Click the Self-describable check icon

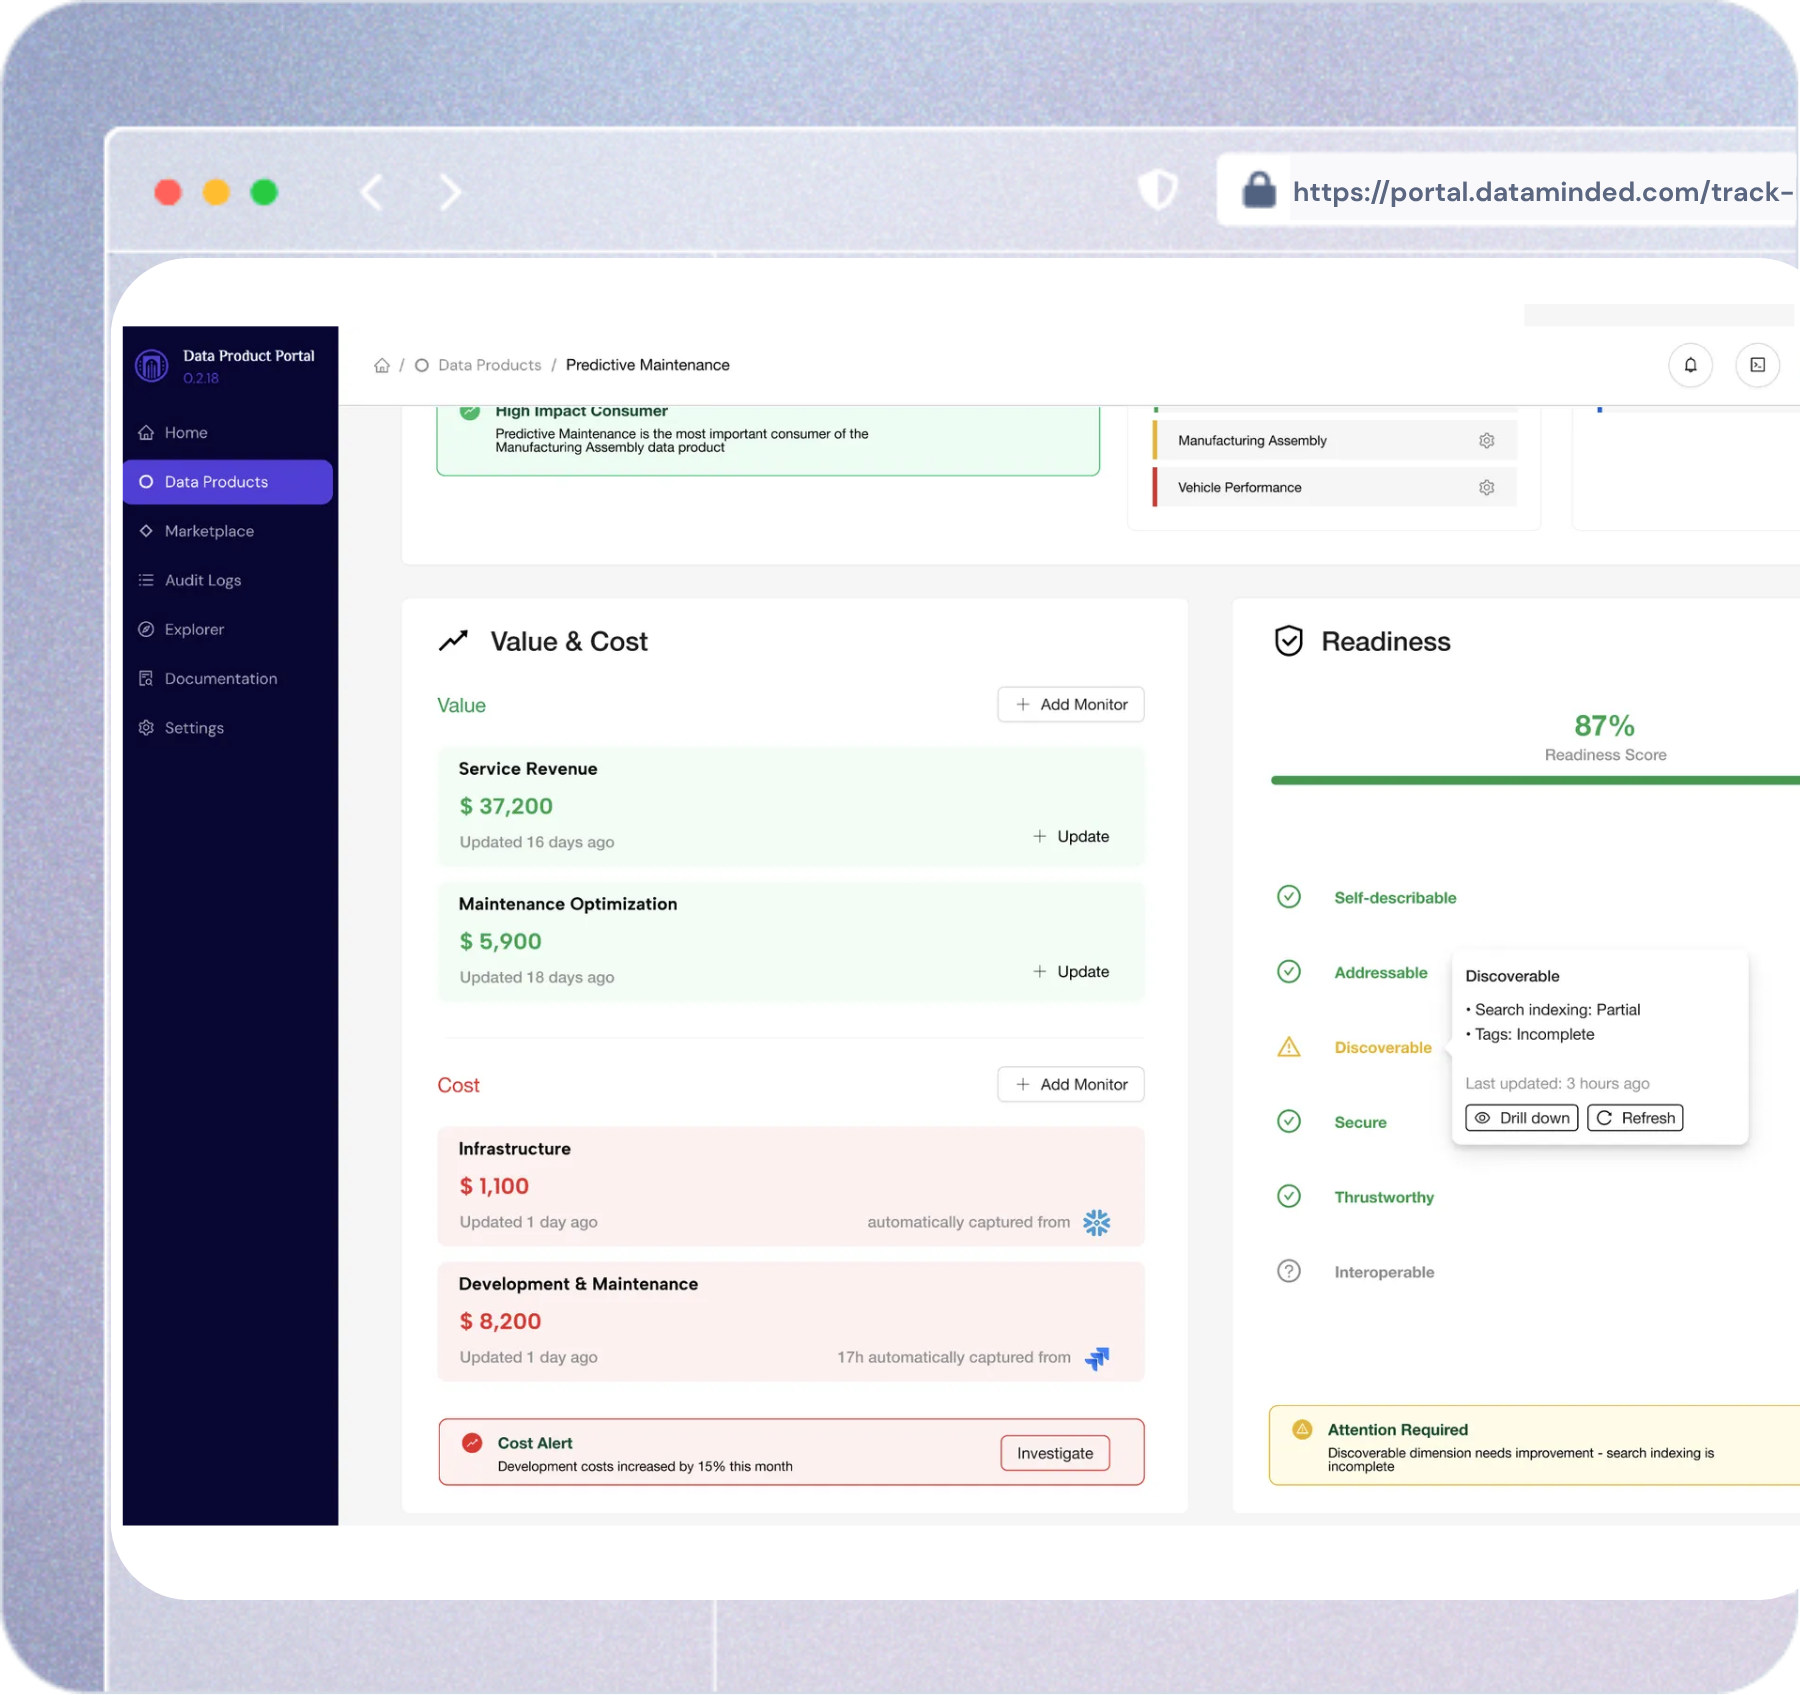click(x=1289, y=897)
